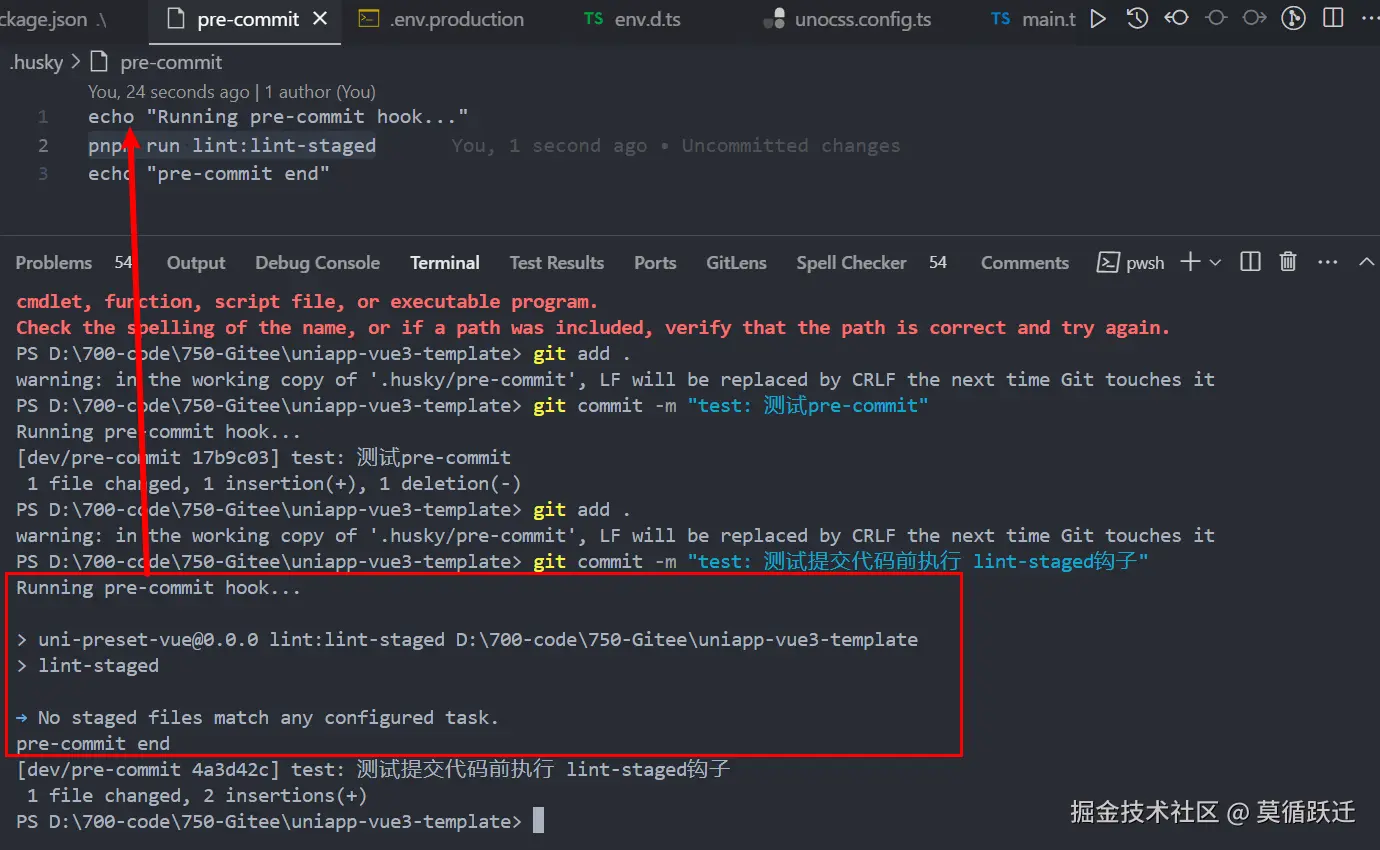Open the Spell Checker panel tab
The width and height of the screenshot is (1380, 850).
click(851, 263)
